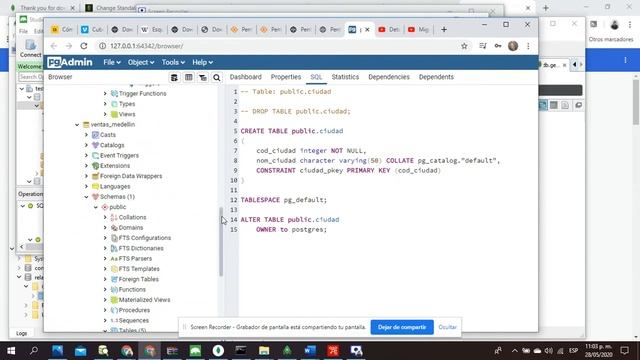Click 'Otros marcadores' in background Chrome window
The height and width of the screenshot is (360, 640).
611,40
